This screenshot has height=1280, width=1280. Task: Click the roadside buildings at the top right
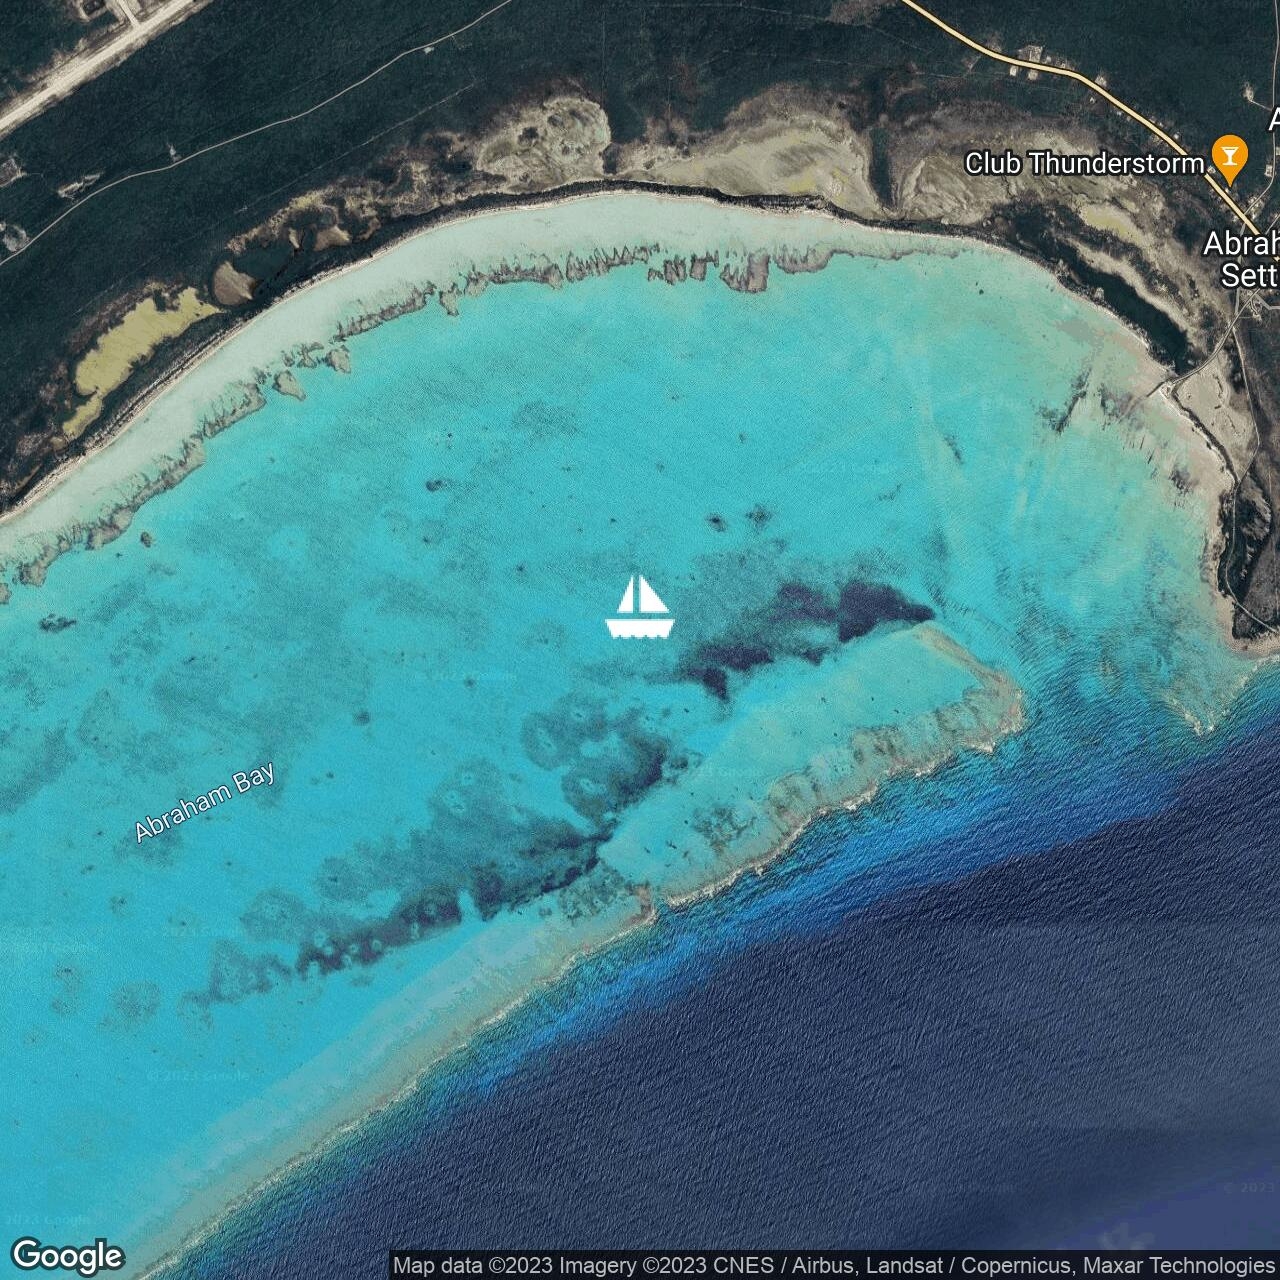pos(1030,60)
